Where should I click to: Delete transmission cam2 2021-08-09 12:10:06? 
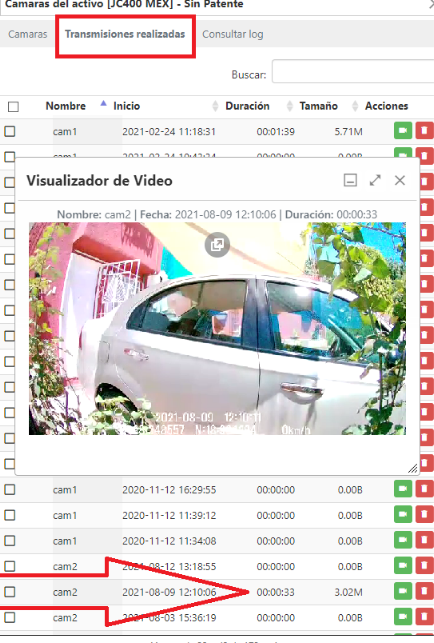[425, 591]
